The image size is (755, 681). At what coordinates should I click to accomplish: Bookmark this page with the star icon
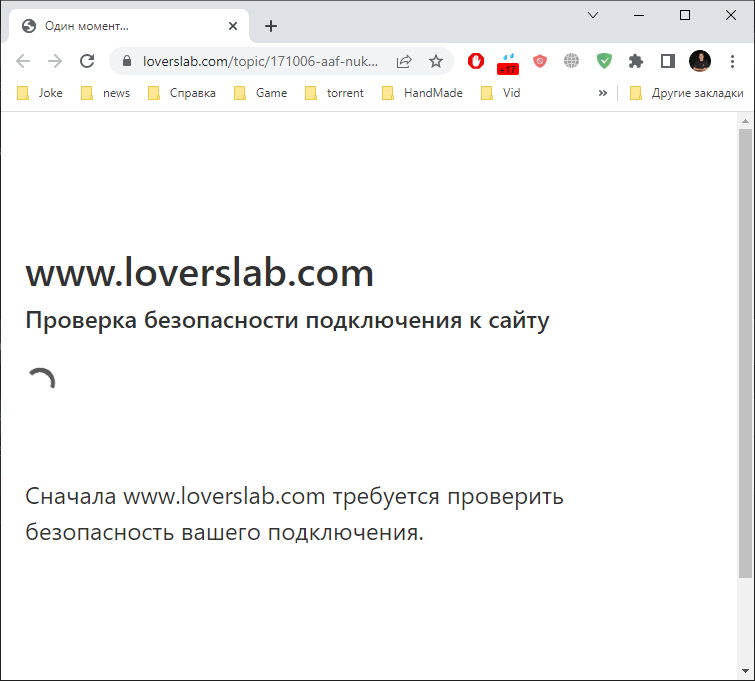[436, 61]
